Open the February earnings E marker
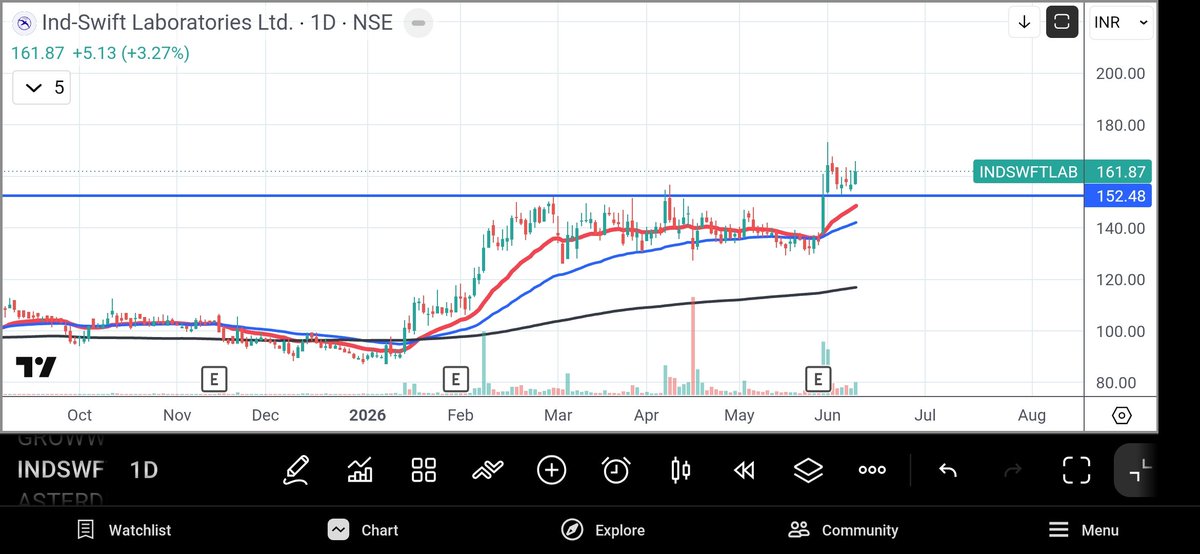The width and height of the screenshot is (1200, 554). coord(455,379)
